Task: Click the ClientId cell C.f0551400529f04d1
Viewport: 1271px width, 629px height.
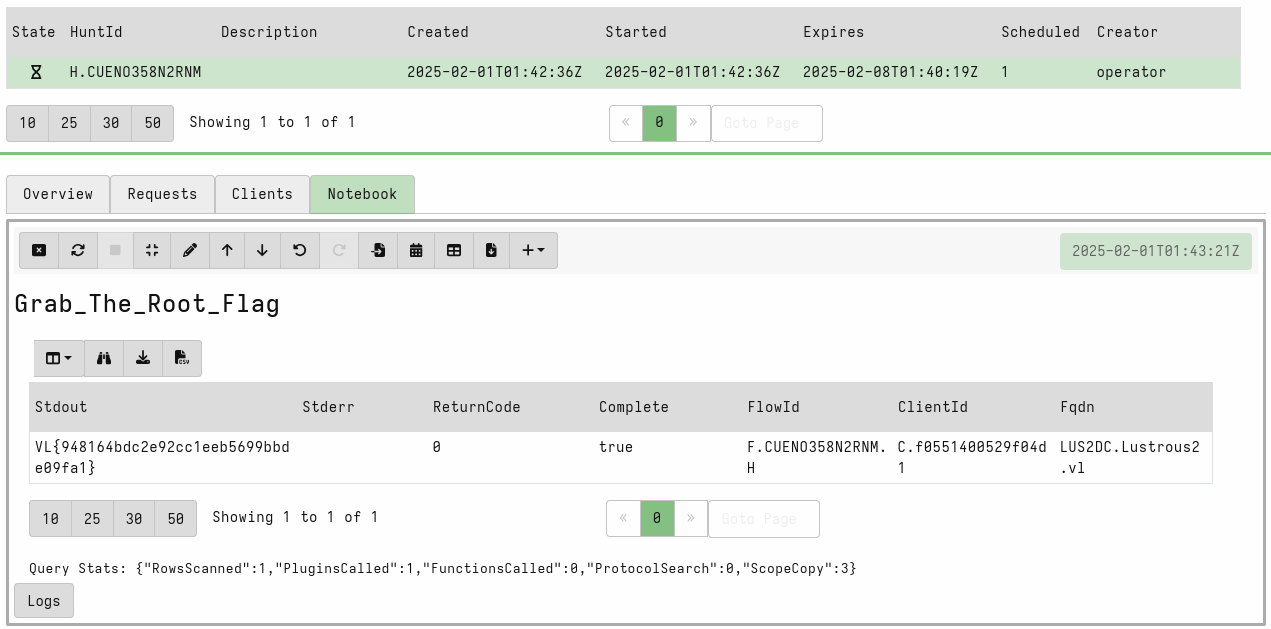Action: click(972, 457)
